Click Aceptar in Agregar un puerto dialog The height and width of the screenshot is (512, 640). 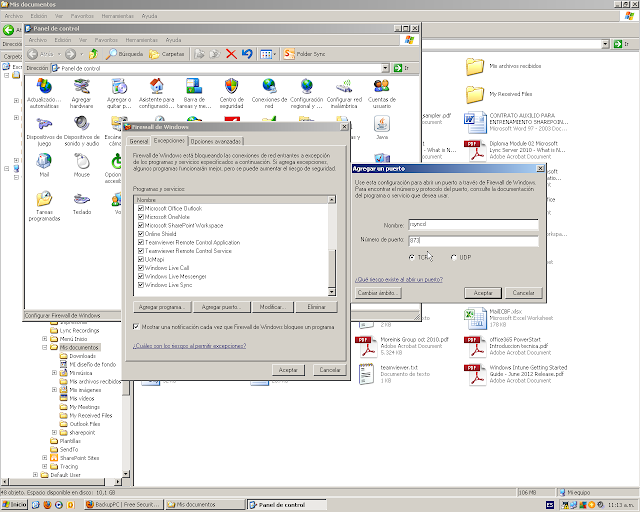(x=483, y=293)
